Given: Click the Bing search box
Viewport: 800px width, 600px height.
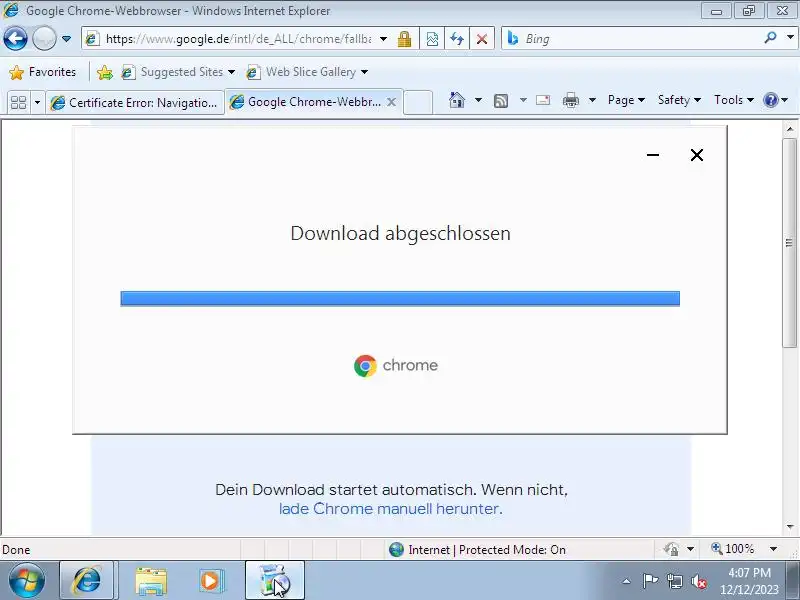Looking at the screenshot, I should (633, 39).
